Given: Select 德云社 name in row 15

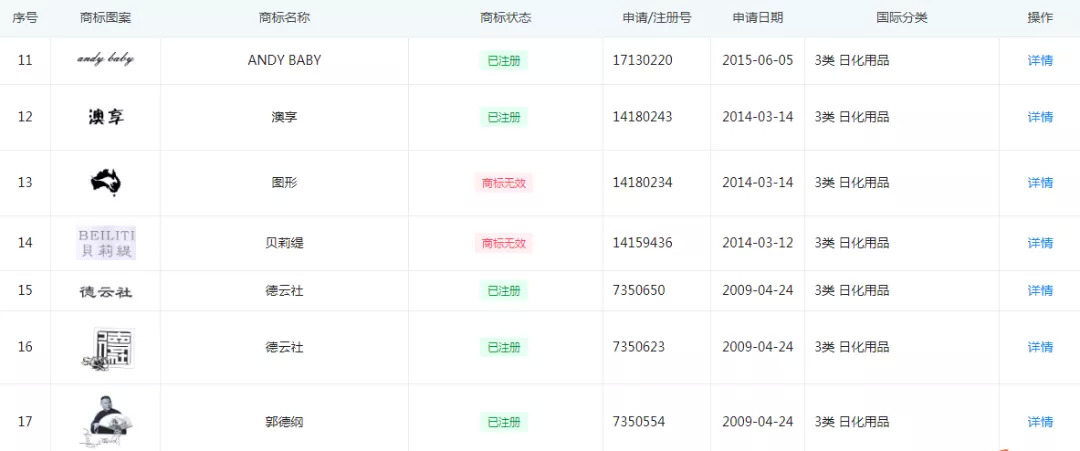Looking at the screenshot, I should pyautogui.click(x=284, y=290).
